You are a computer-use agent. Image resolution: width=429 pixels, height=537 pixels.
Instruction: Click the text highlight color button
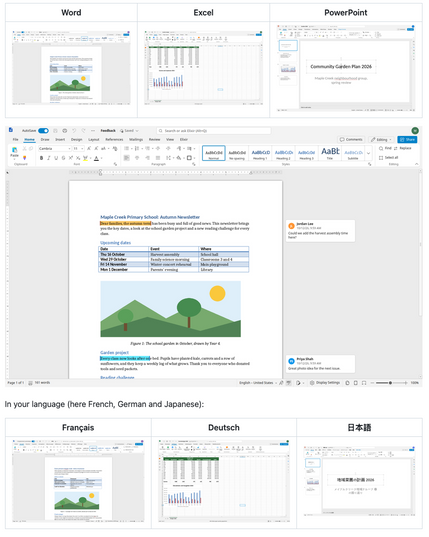85,158
